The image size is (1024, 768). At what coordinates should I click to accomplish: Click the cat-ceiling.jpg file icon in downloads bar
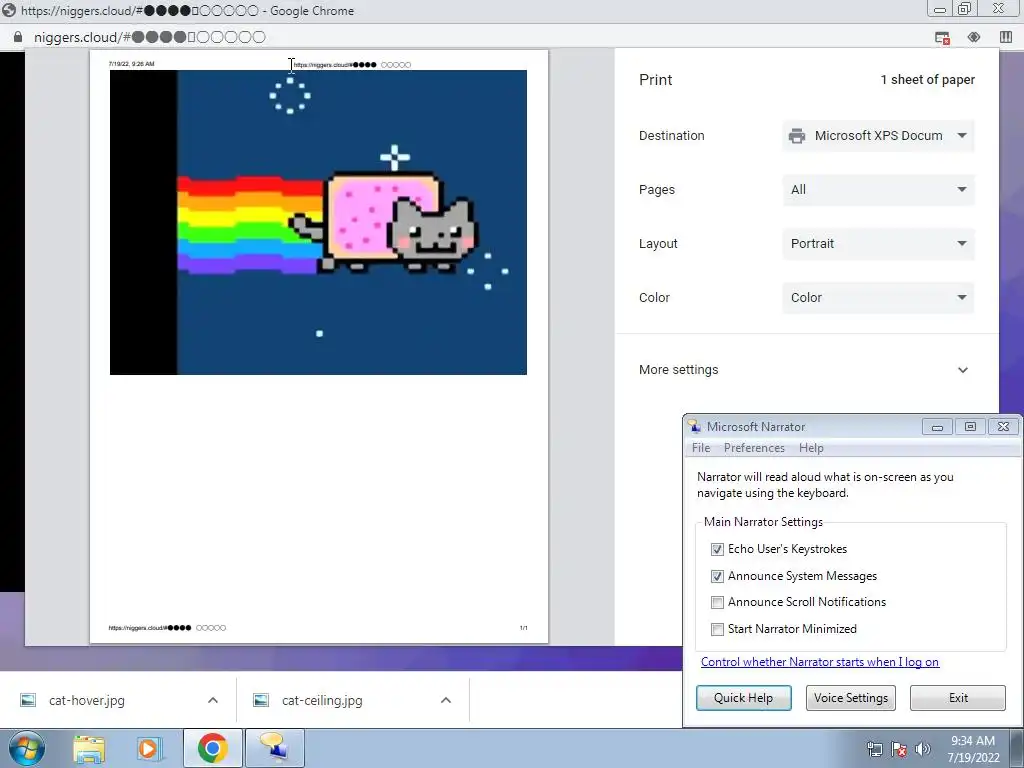point(261,700)
